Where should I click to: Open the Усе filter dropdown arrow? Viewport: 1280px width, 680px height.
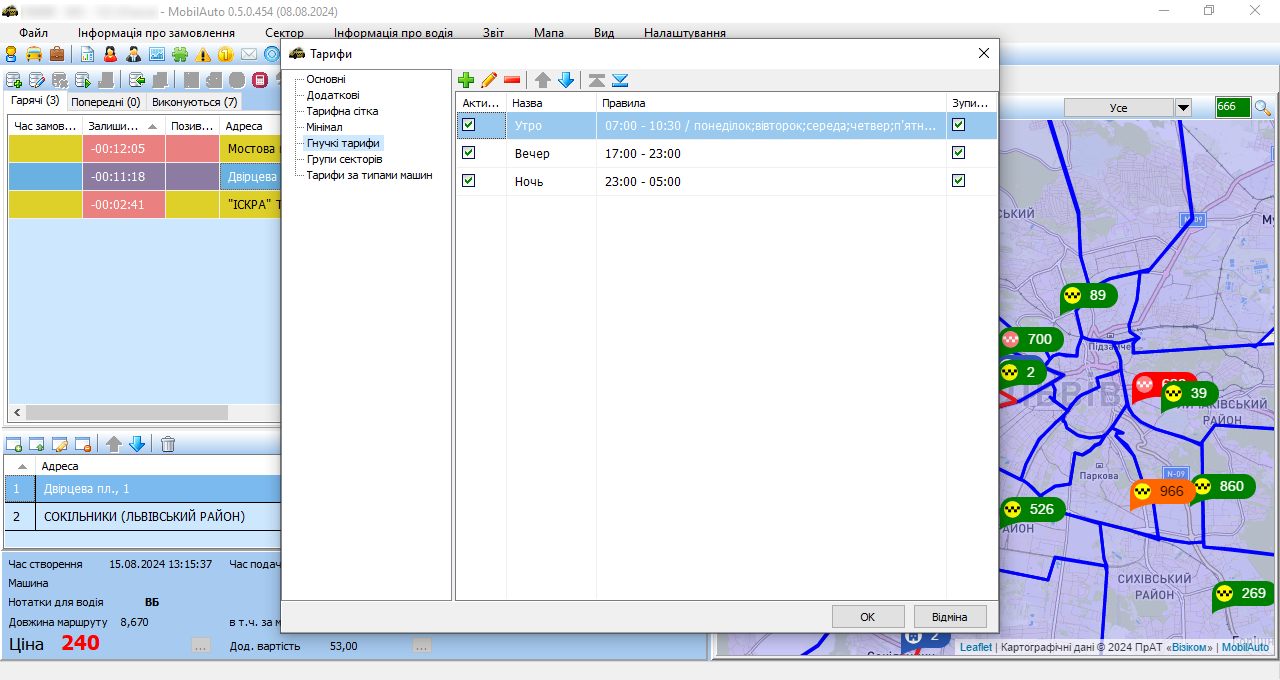[1183, 108]
